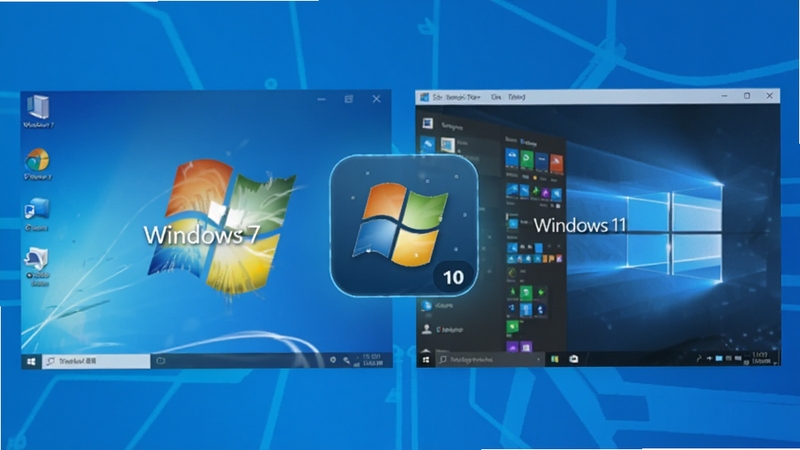Image resolution: width=800 pixels, height=450 pixels.
Task: Click the key-shaped tray icon in the Windows 7 window
Action: click(x=346, y=361)
